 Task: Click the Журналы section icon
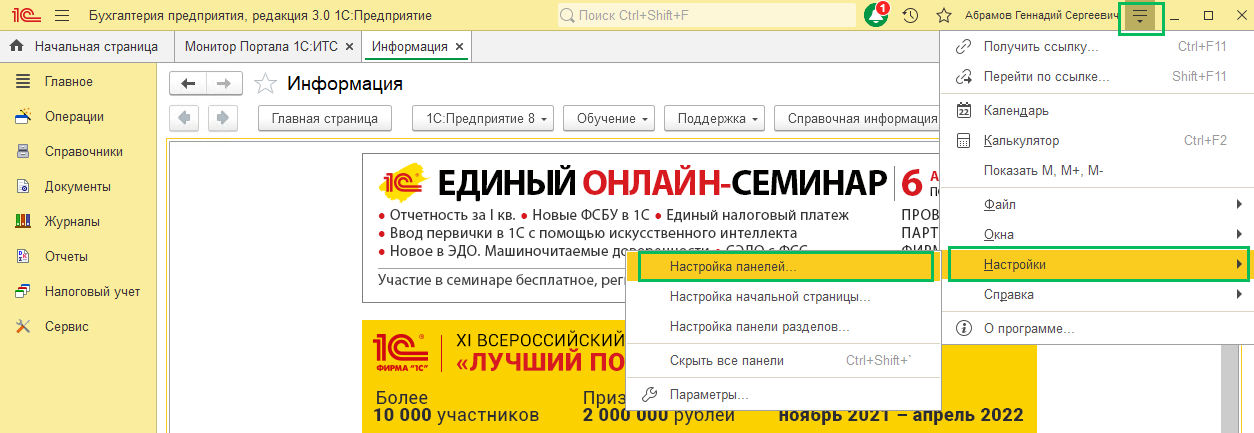pos(23,222)
